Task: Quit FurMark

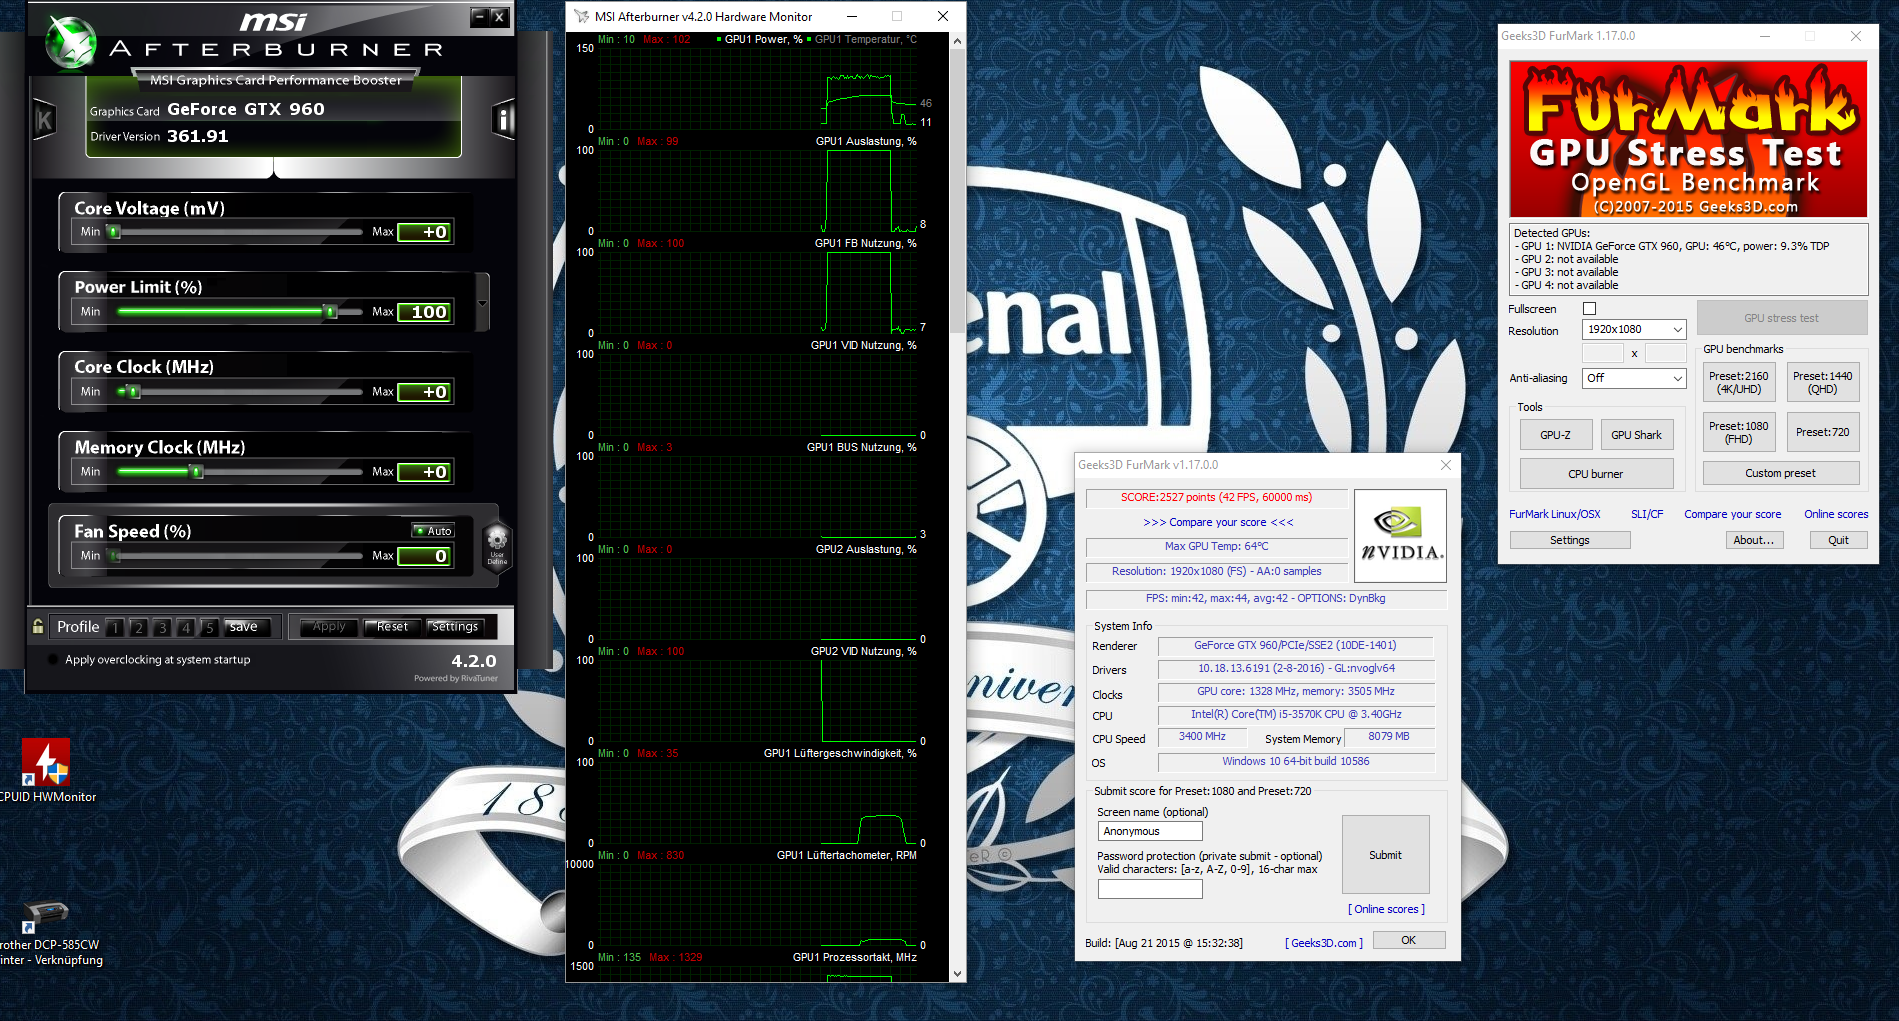Action: (1838, 540)
